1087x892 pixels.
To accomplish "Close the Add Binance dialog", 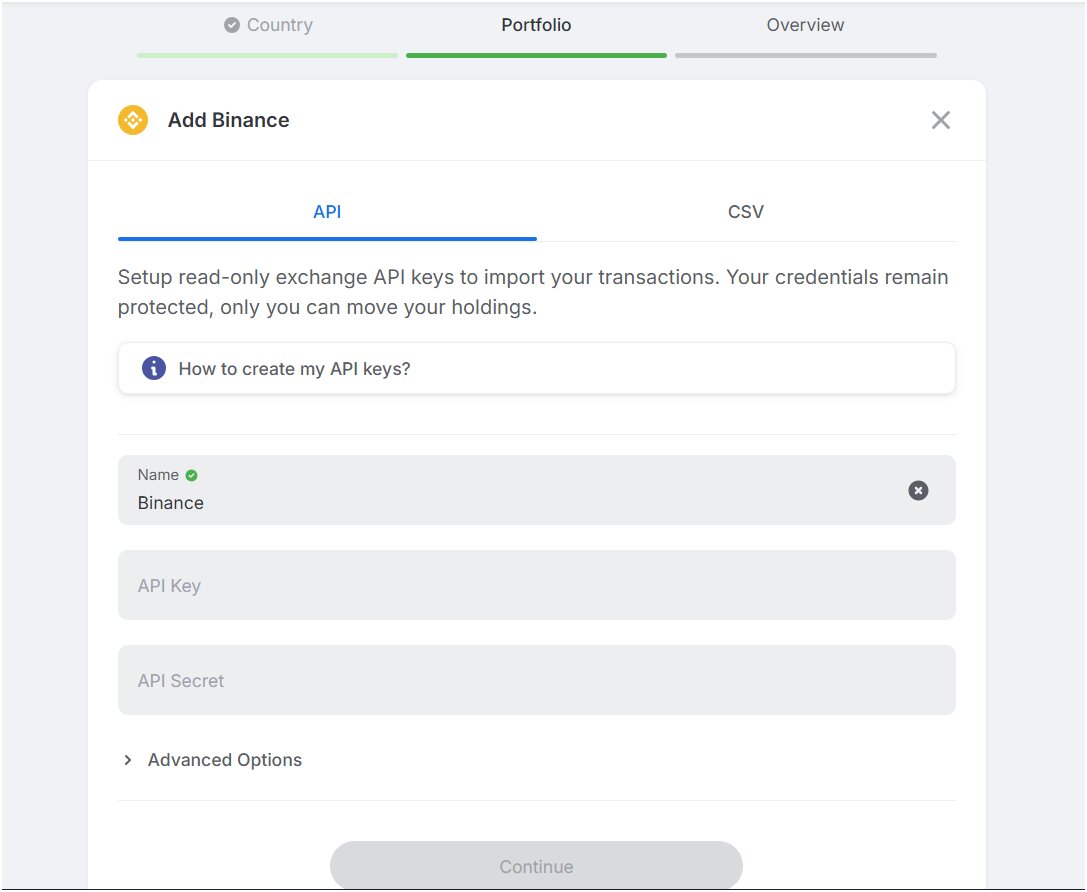I will [x=940, y=121].
